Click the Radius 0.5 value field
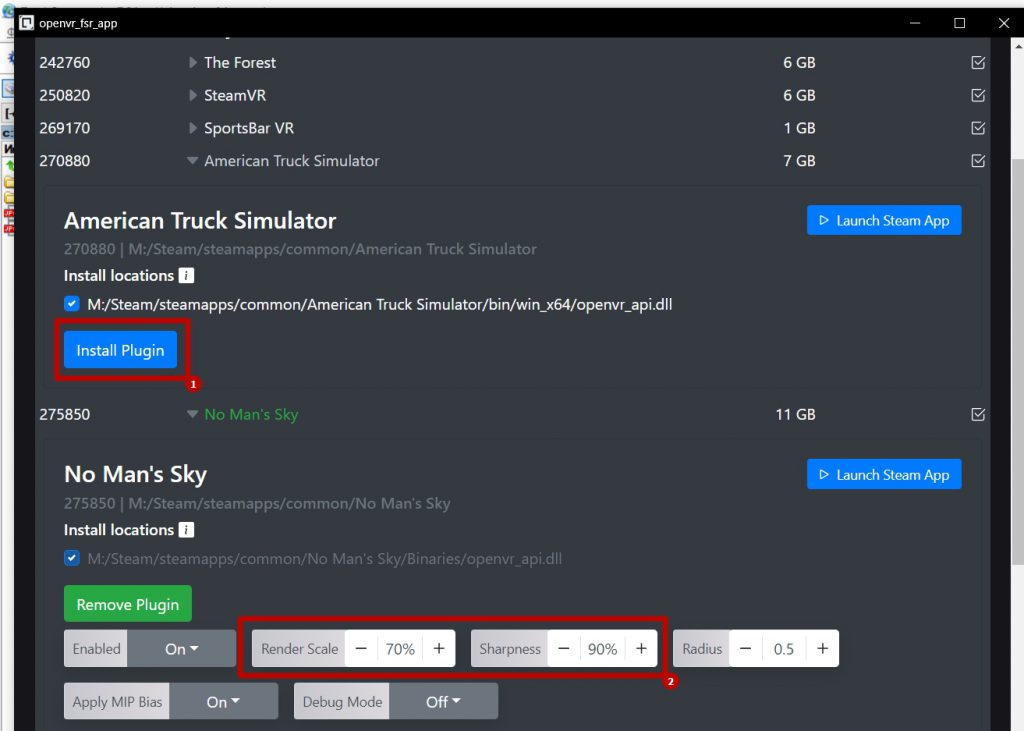The image size is (1024, 731). 784,649
